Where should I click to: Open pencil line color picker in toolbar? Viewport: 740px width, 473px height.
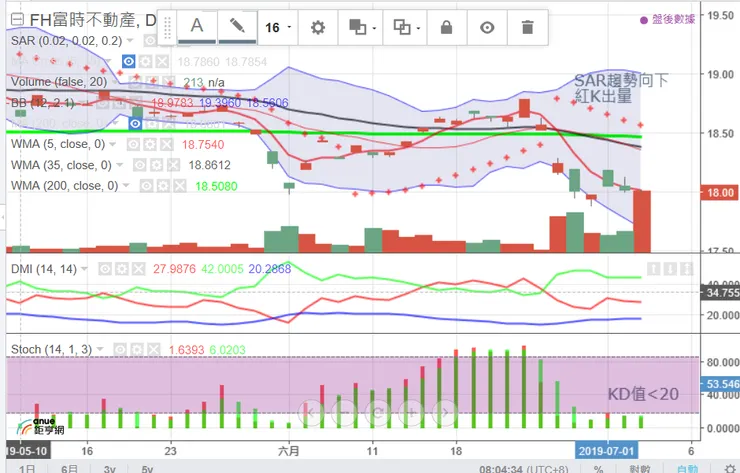[237, 27]
